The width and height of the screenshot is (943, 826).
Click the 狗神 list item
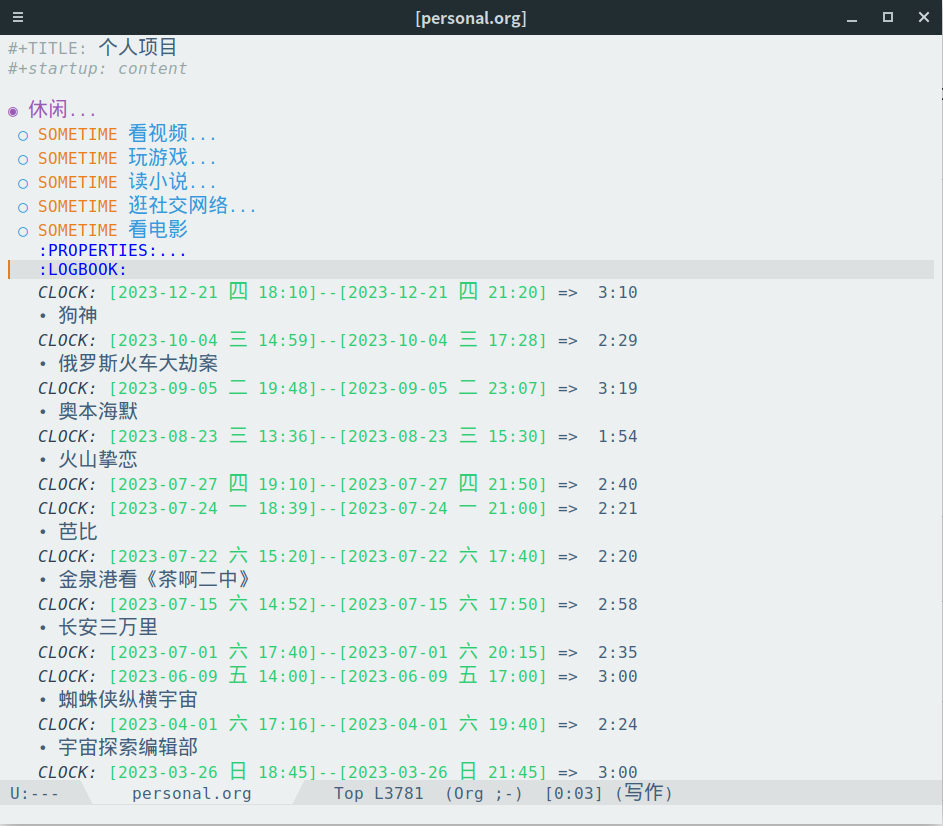click(78, 315)
